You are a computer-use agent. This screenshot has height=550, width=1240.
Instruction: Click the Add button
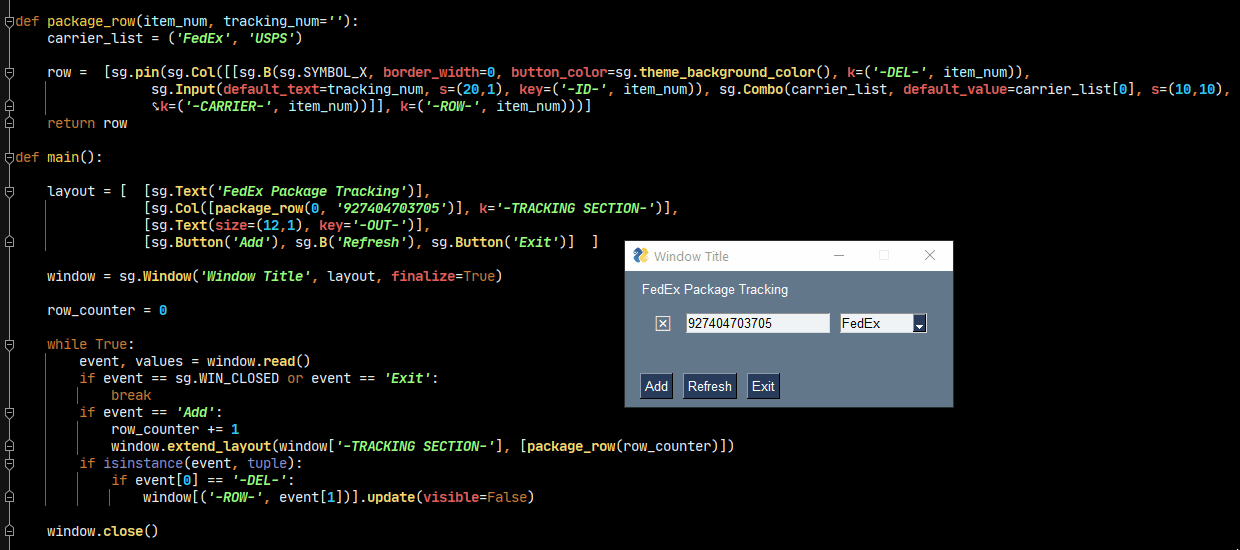point(656,386)
